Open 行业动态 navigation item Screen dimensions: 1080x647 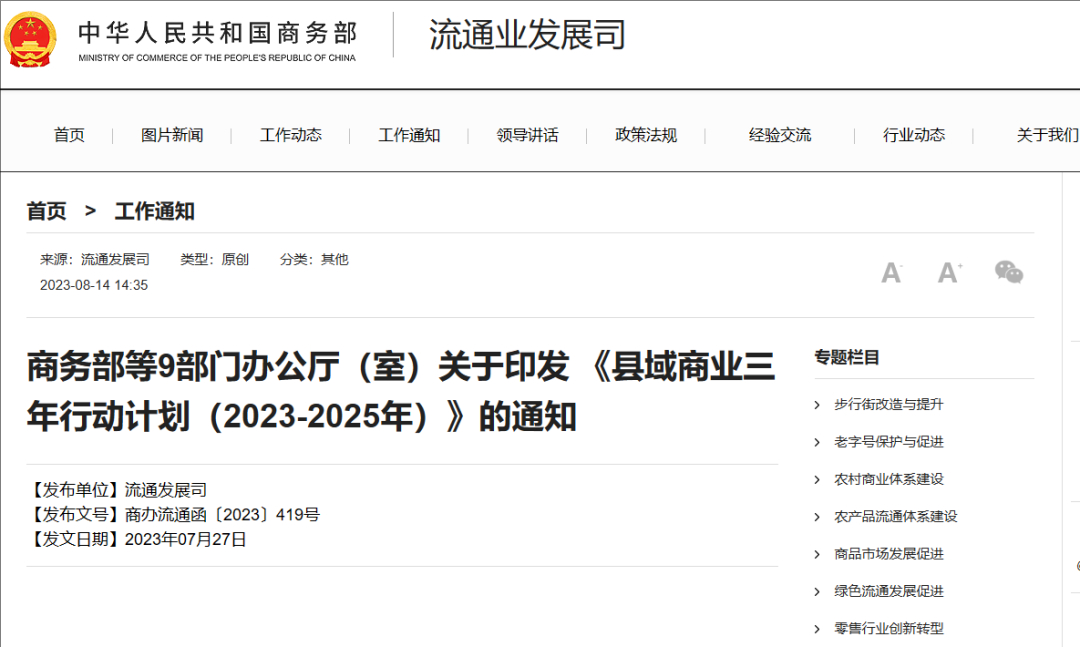coord(914,135)
